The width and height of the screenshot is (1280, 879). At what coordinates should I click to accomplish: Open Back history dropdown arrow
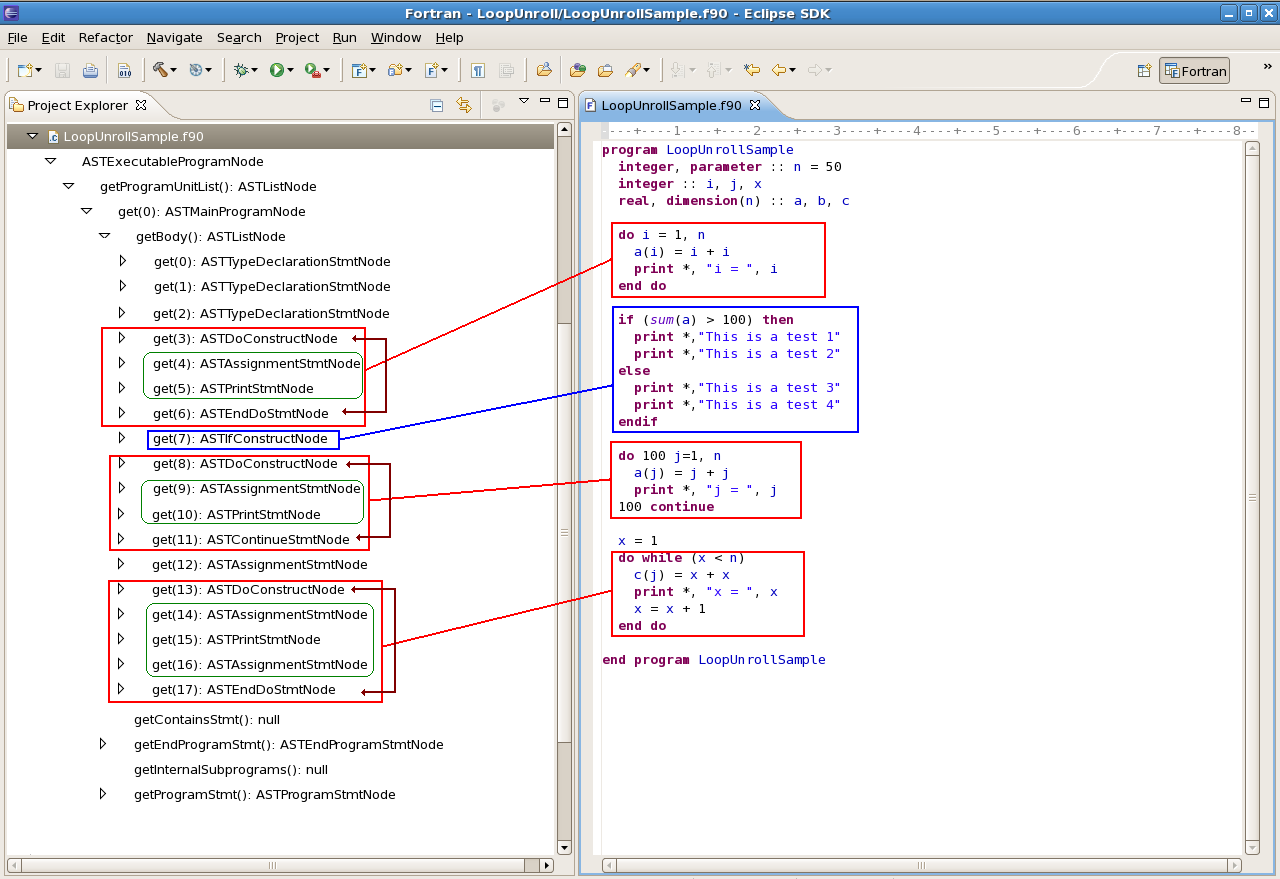[x=792, y=70]
